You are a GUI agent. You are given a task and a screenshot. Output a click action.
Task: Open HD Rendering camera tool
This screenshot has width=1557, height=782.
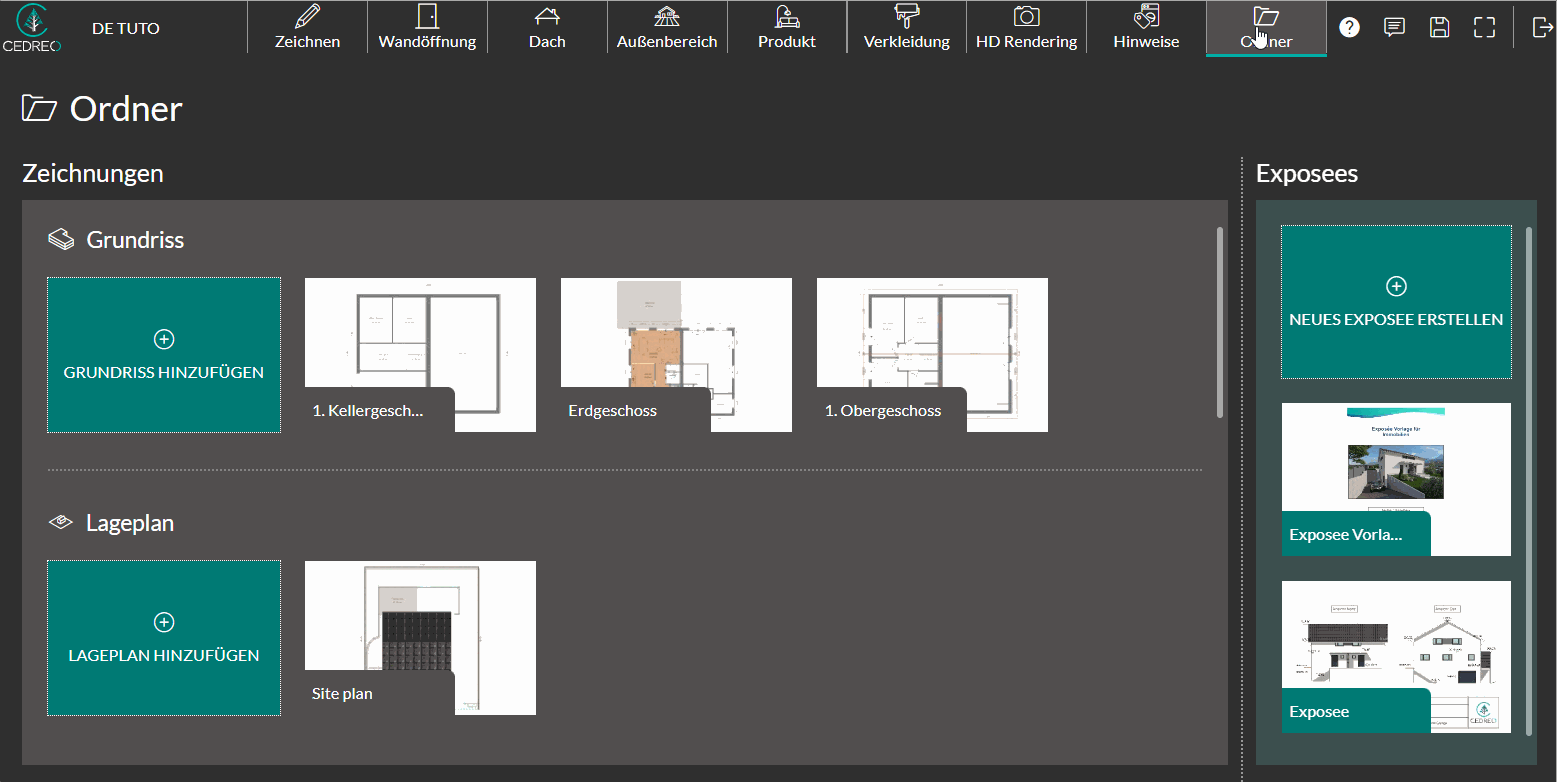tap(1026, 28)
